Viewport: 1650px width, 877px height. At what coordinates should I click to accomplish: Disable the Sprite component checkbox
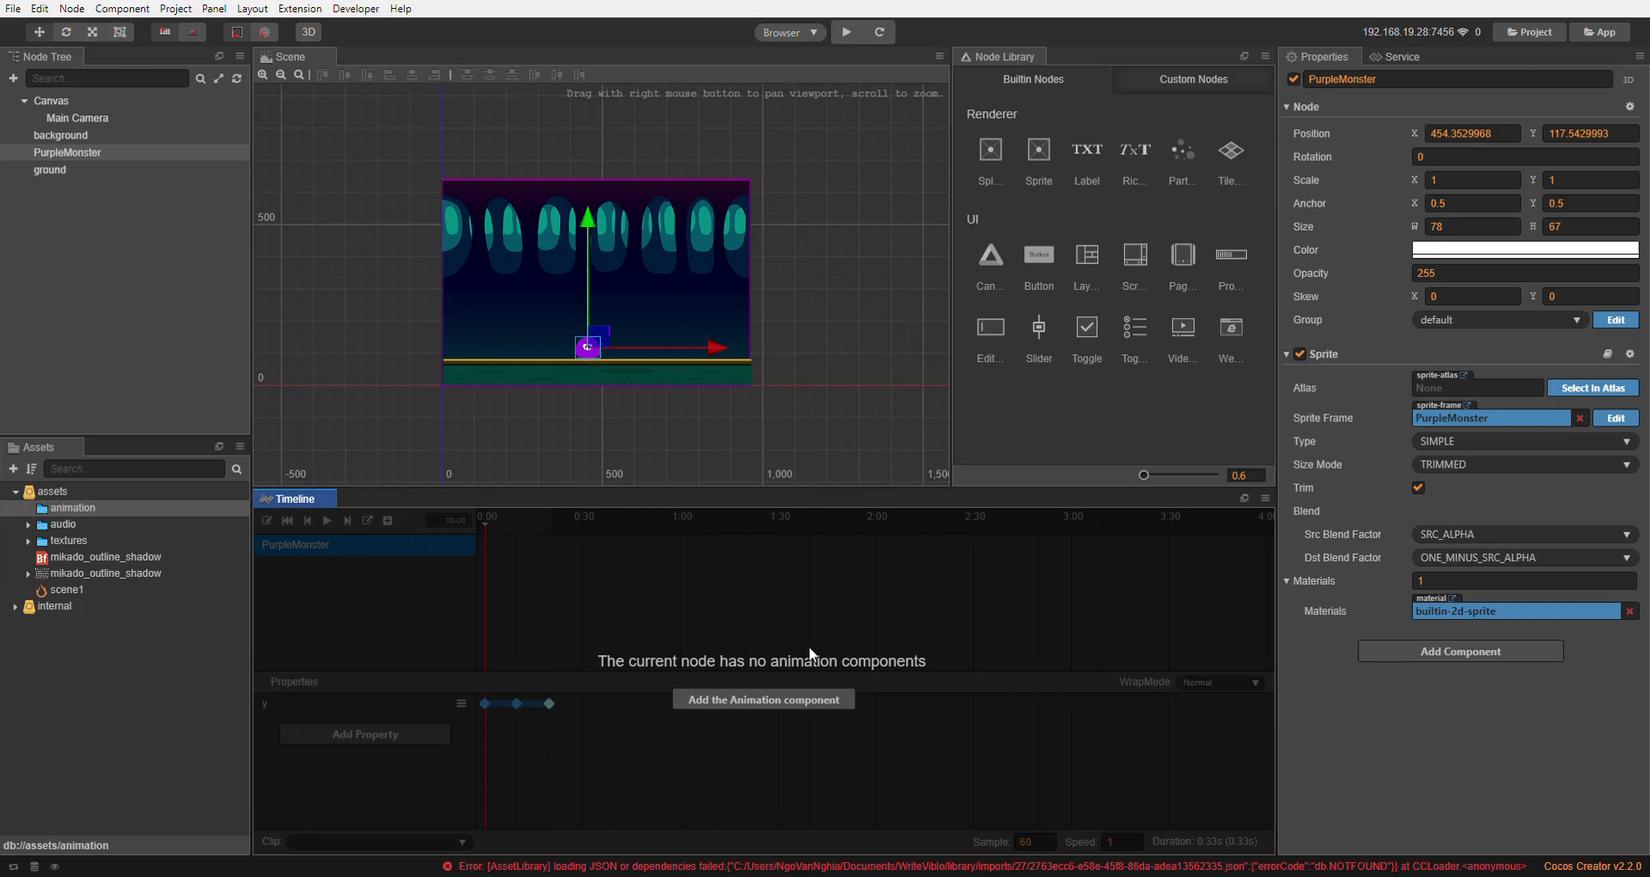(x=1300, y=354)
